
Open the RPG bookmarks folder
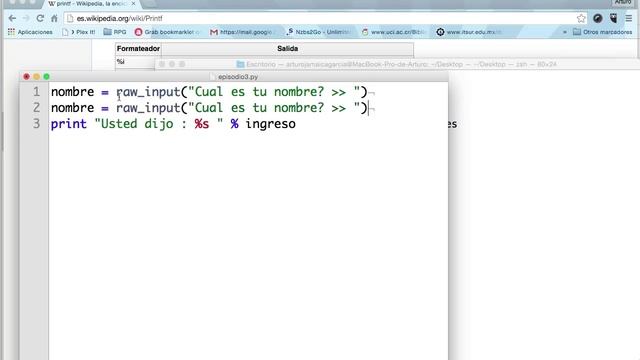pyautogui.click(x=115, y=32)
